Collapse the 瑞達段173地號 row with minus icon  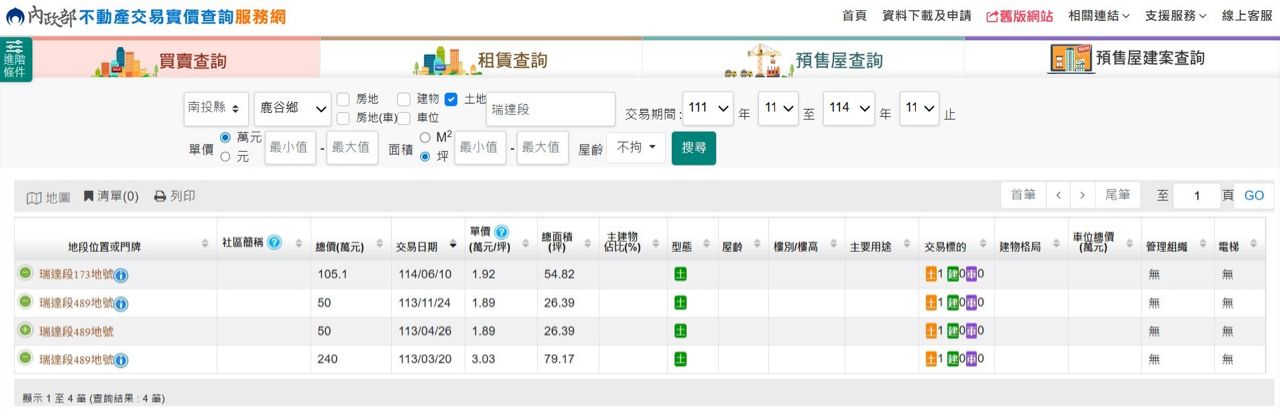tap(25, 274)
